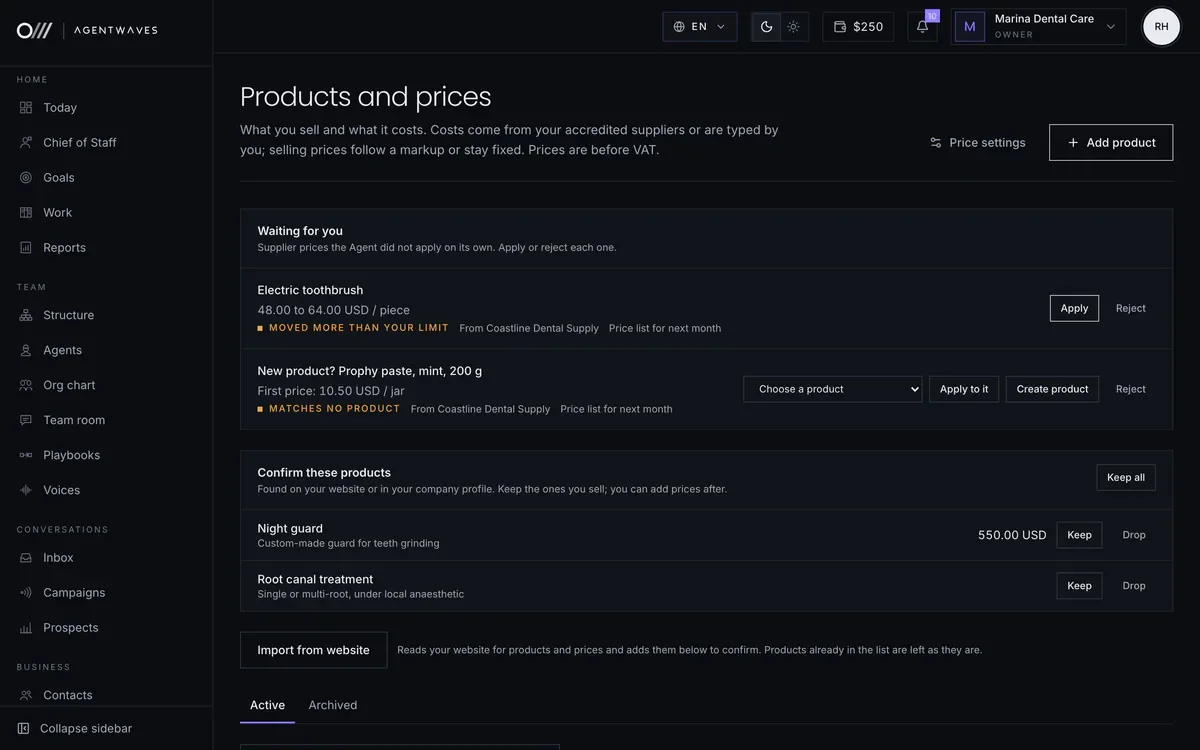Open the Choose a product dropdown
The width and height of the screenshot is (1200, 750).
click(832, 389)
